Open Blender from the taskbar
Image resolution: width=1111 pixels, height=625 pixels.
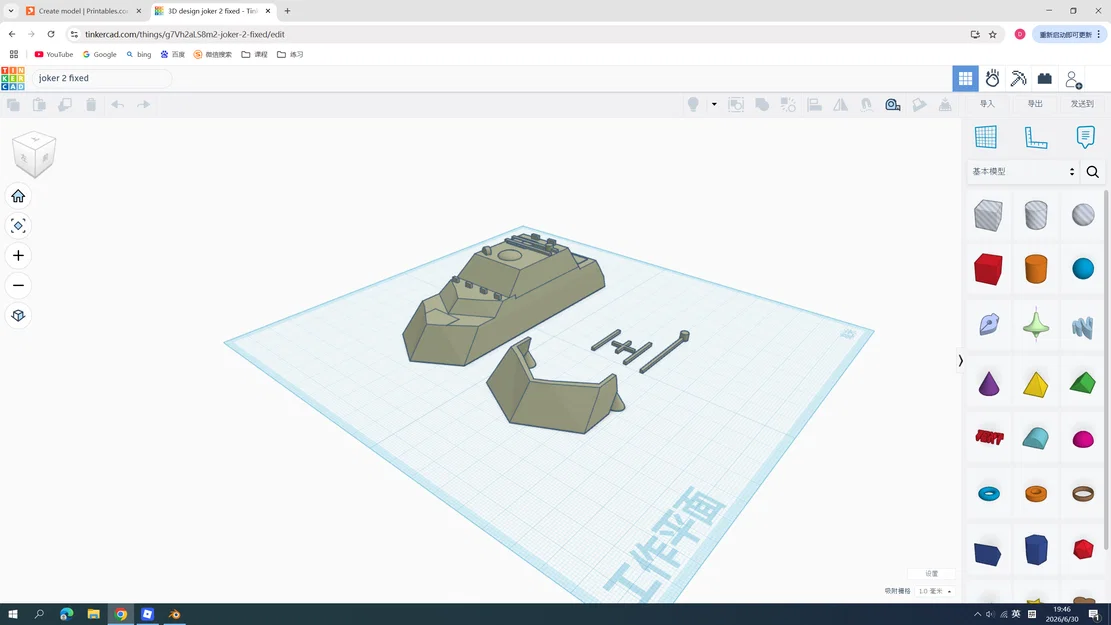174,614
